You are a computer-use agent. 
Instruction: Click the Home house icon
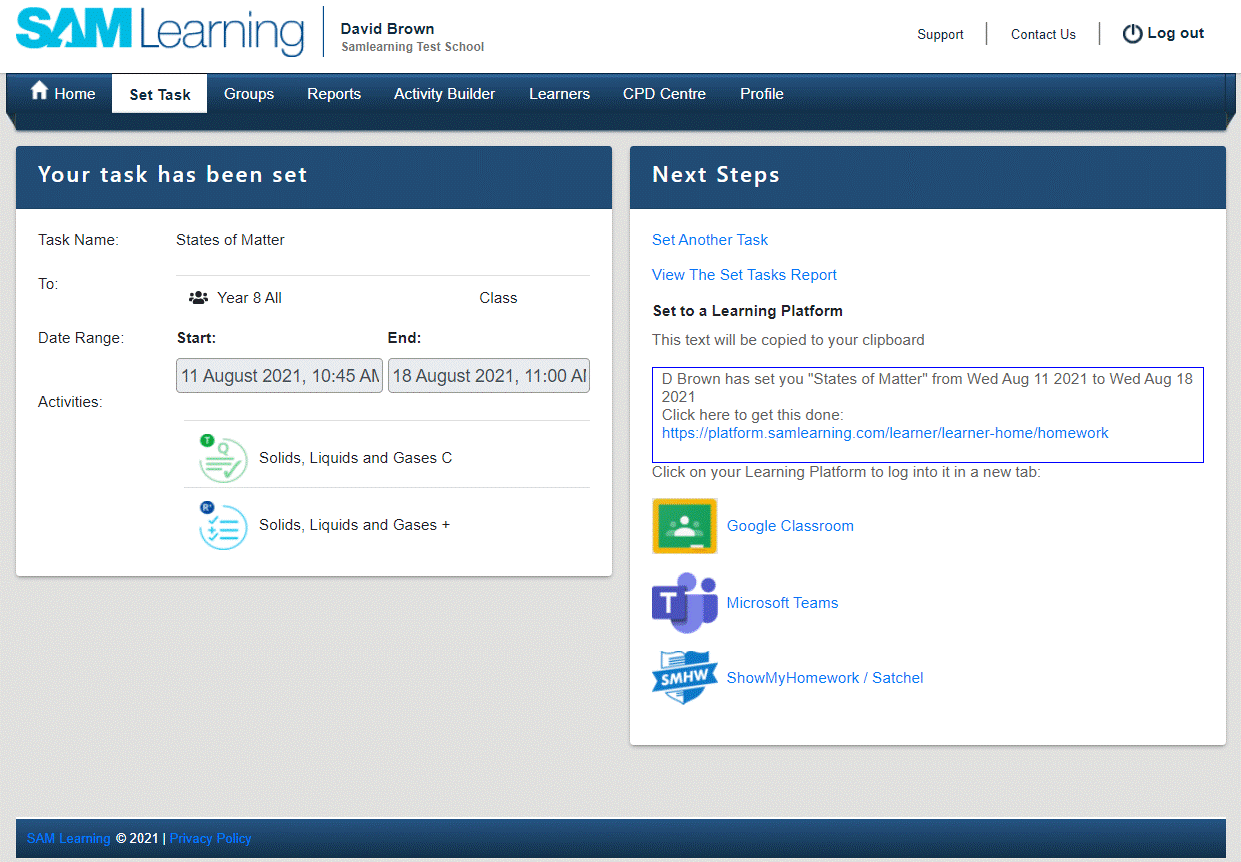pos(40,92)
